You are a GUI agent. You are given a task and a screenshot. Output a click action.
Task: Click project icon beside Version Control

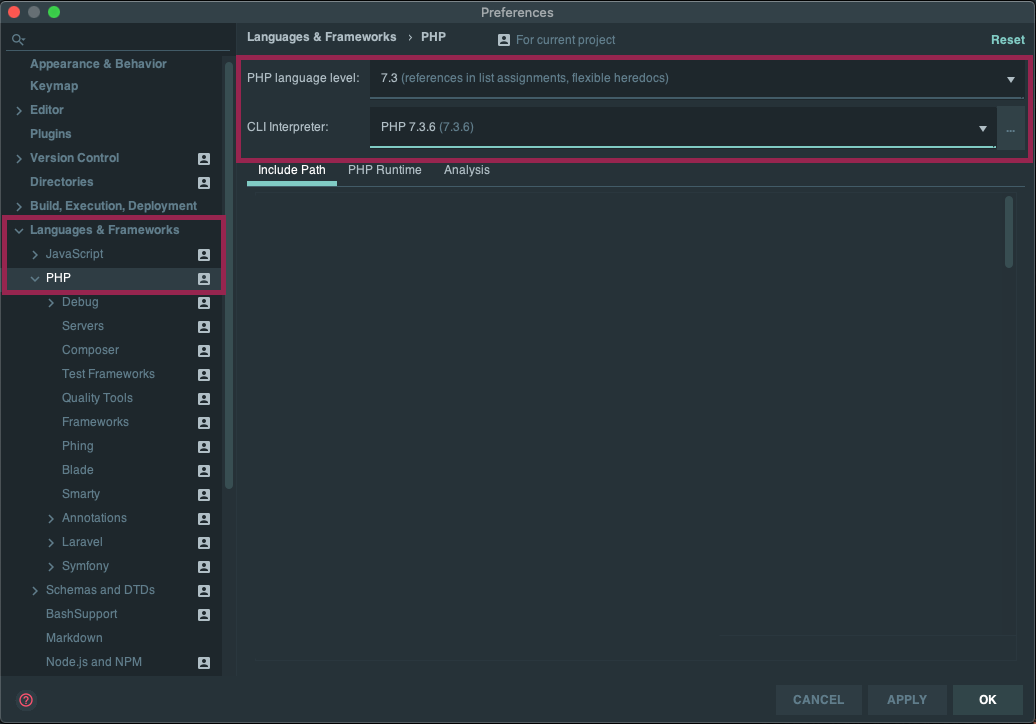(x=204, y=159)
